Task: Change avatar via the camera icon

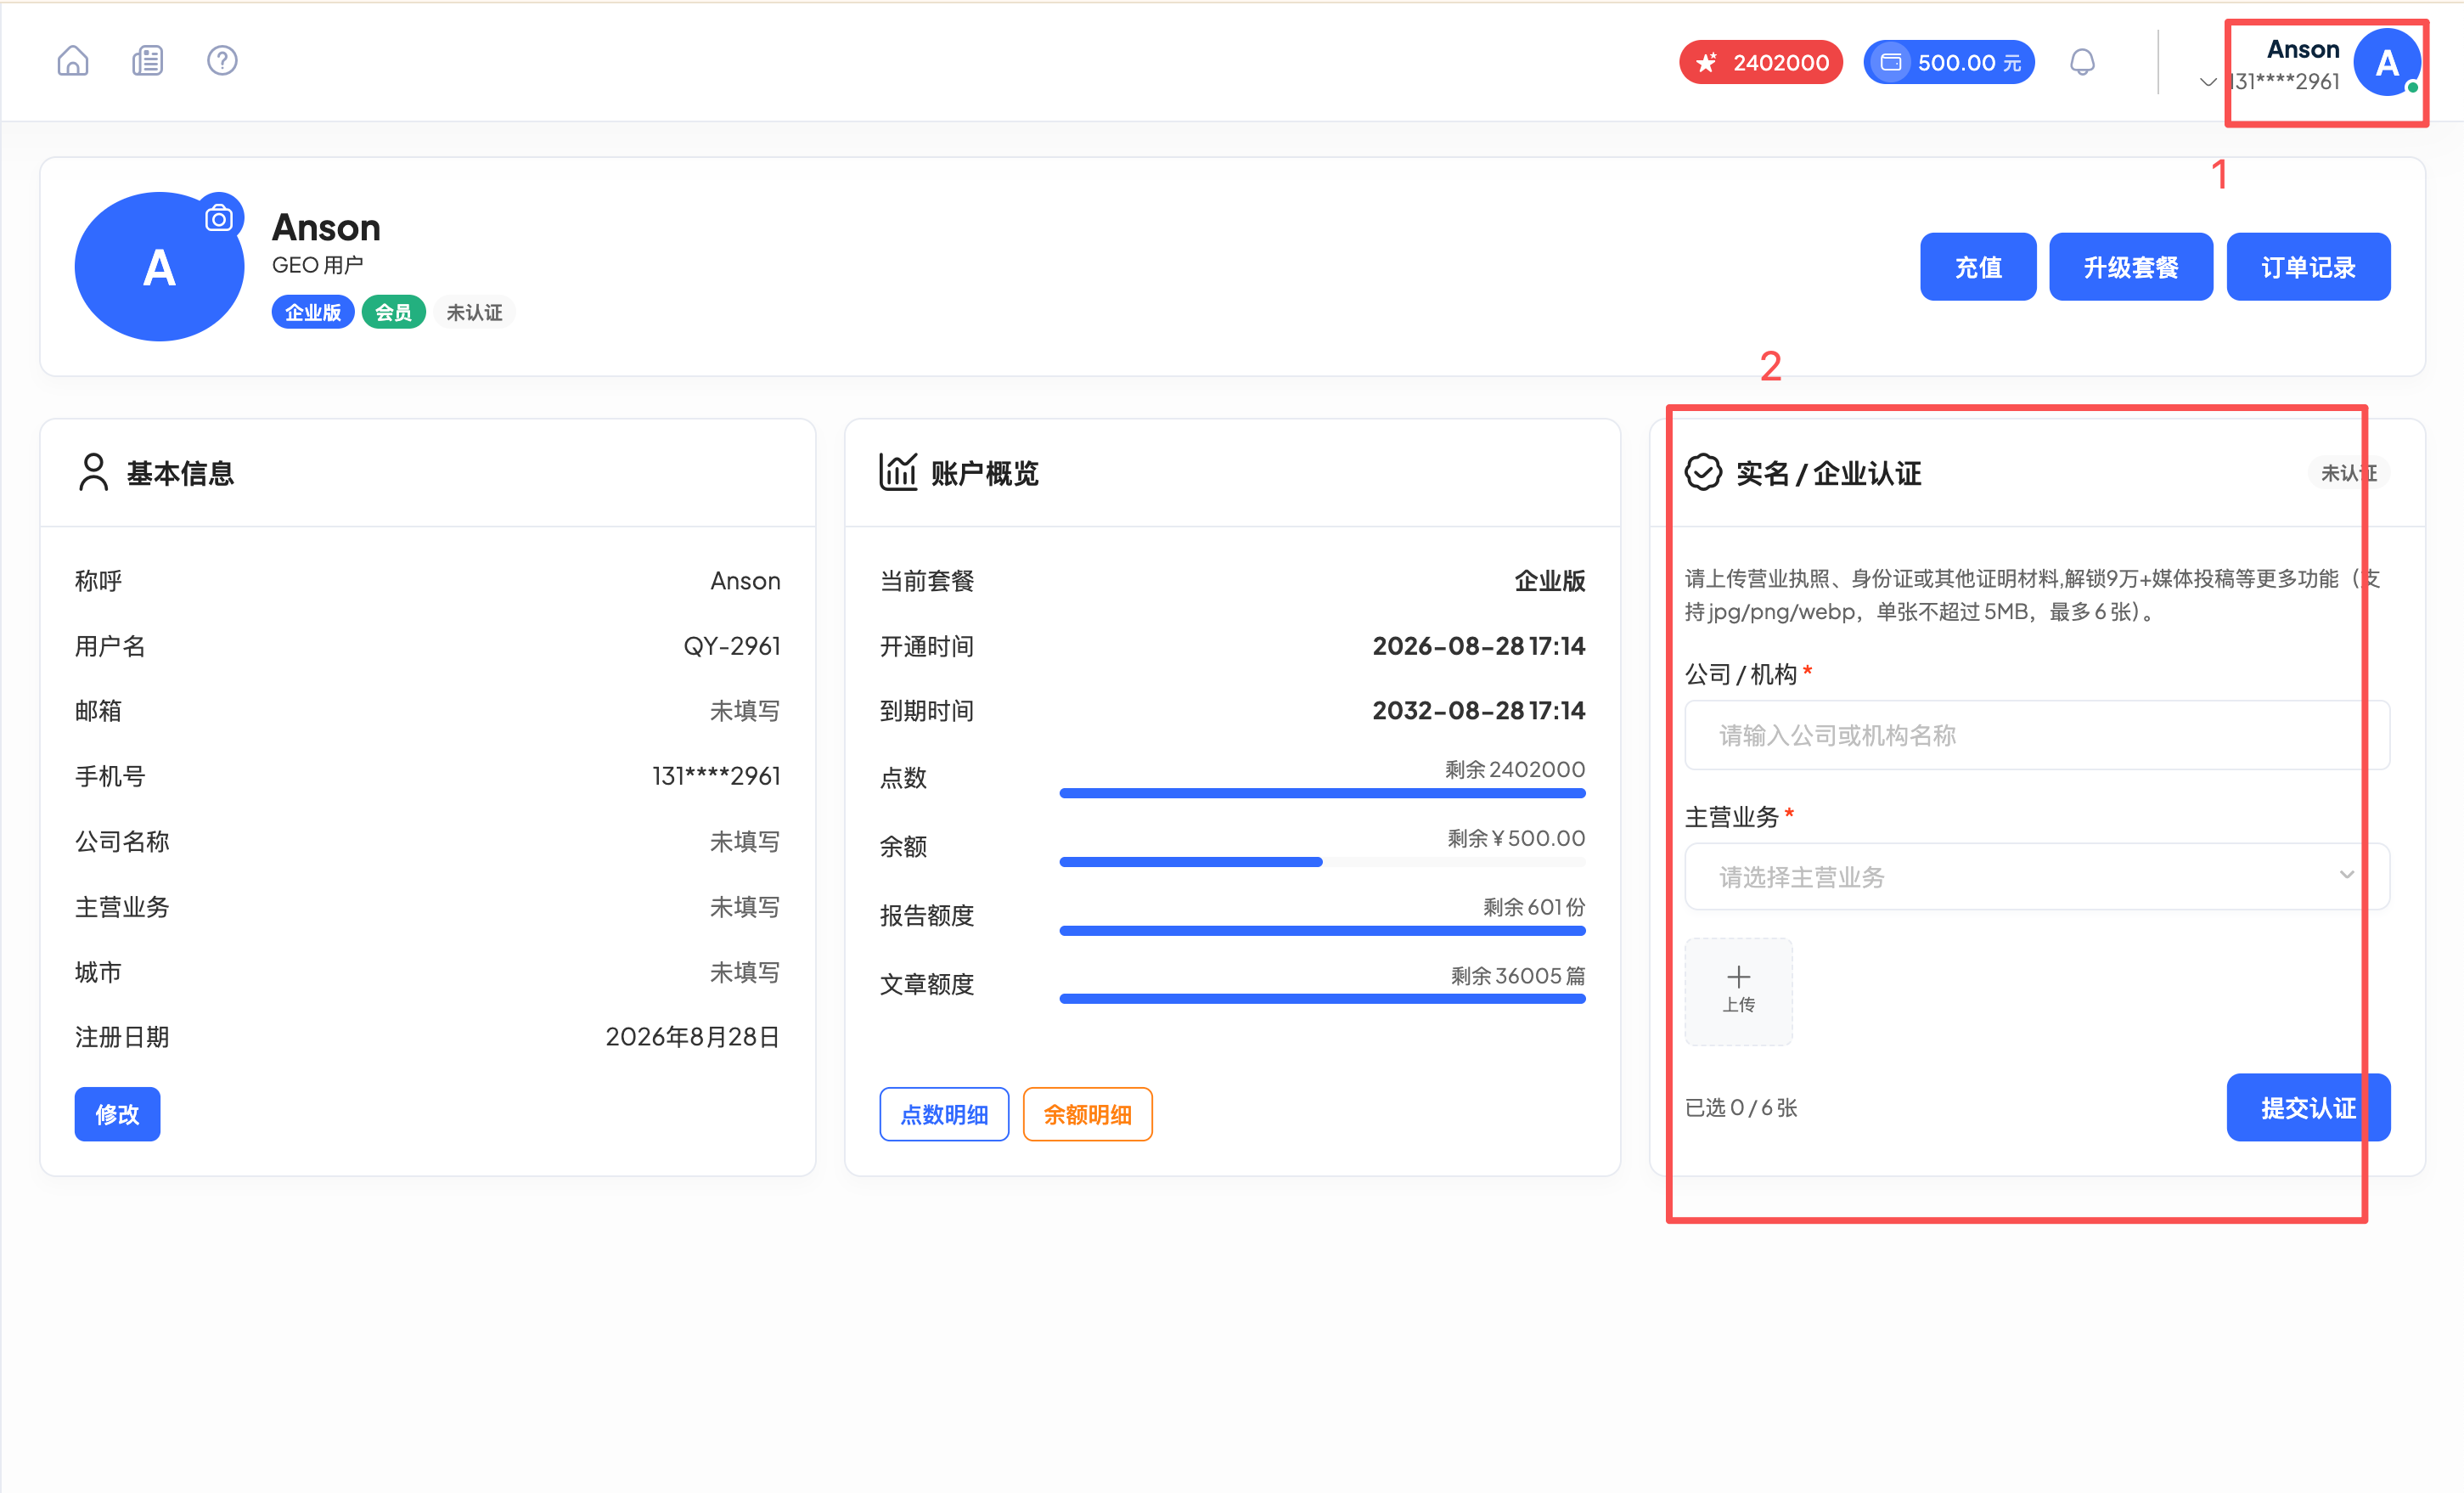Action: coord(219,217)
